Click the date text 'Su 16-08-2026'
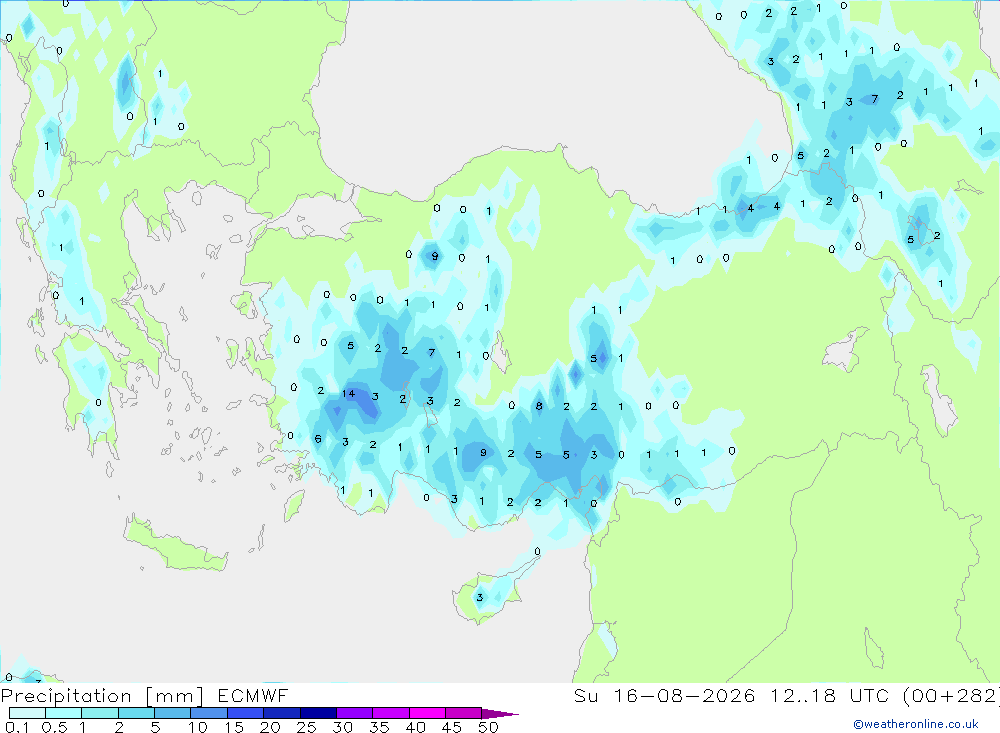 664,695
